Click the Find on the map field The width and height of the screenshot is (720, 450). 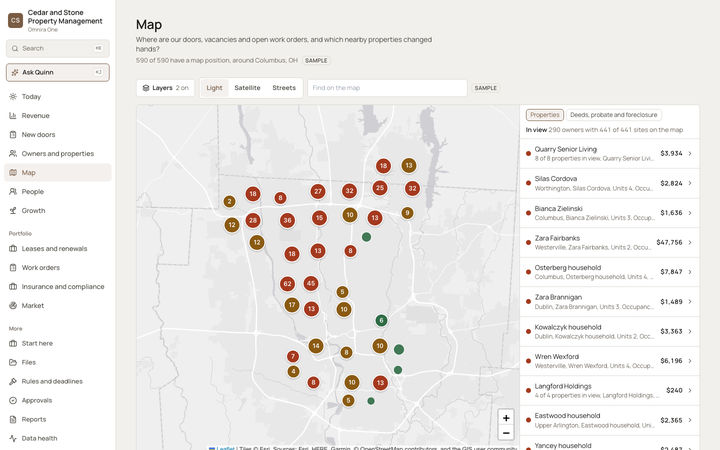[387, 88]
